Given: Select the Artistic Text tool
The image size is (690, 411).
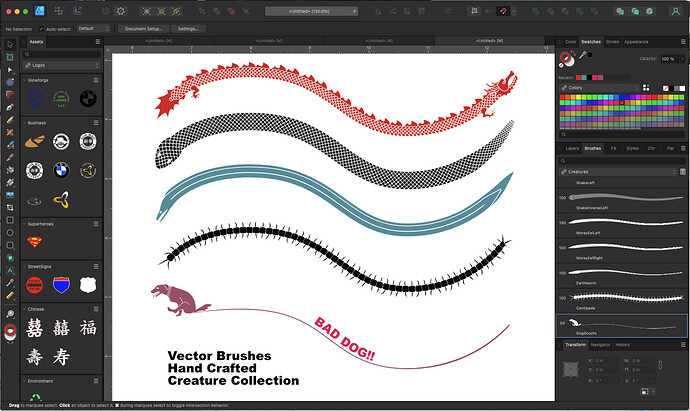Looking at the screenshot, I should click(x=9, y=270).
